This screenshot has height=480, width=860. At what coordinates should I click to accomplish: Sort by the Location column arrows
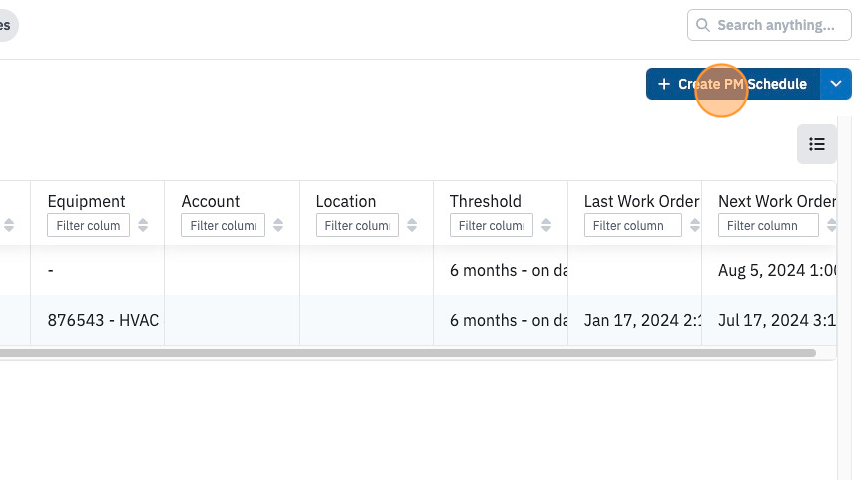coord(412,225)
